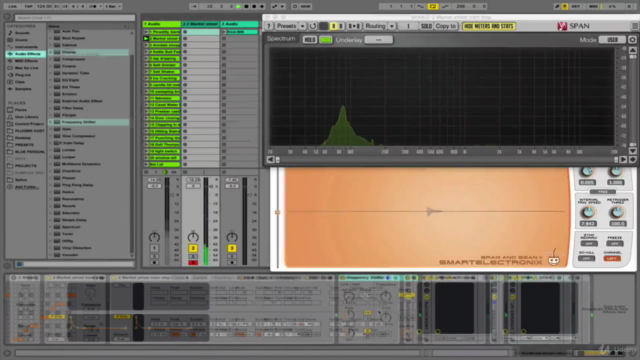Launch the Kick-909 clip on track 3
This screenshot has height=360, width=640.
224,32
